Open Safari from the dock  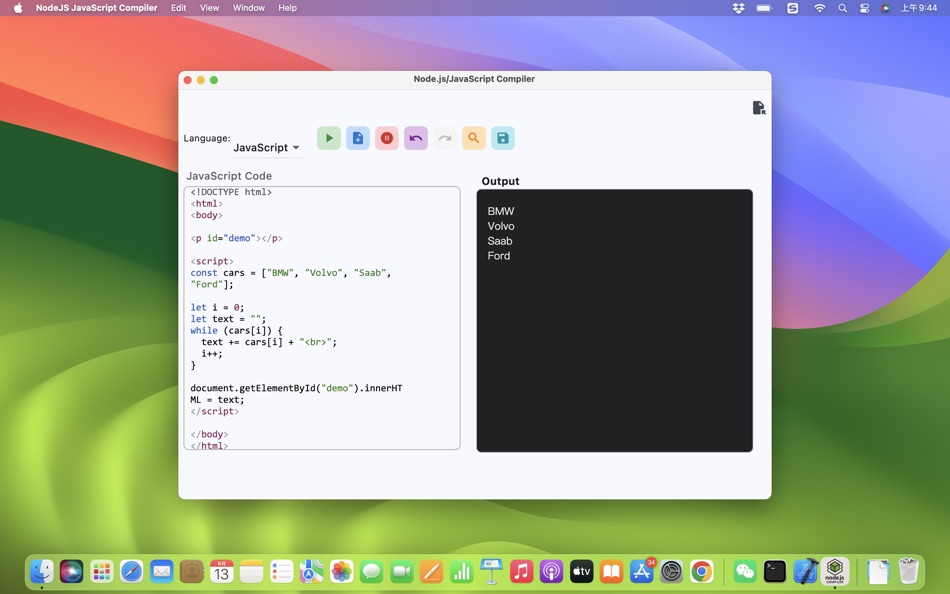[x=131, y=571]
